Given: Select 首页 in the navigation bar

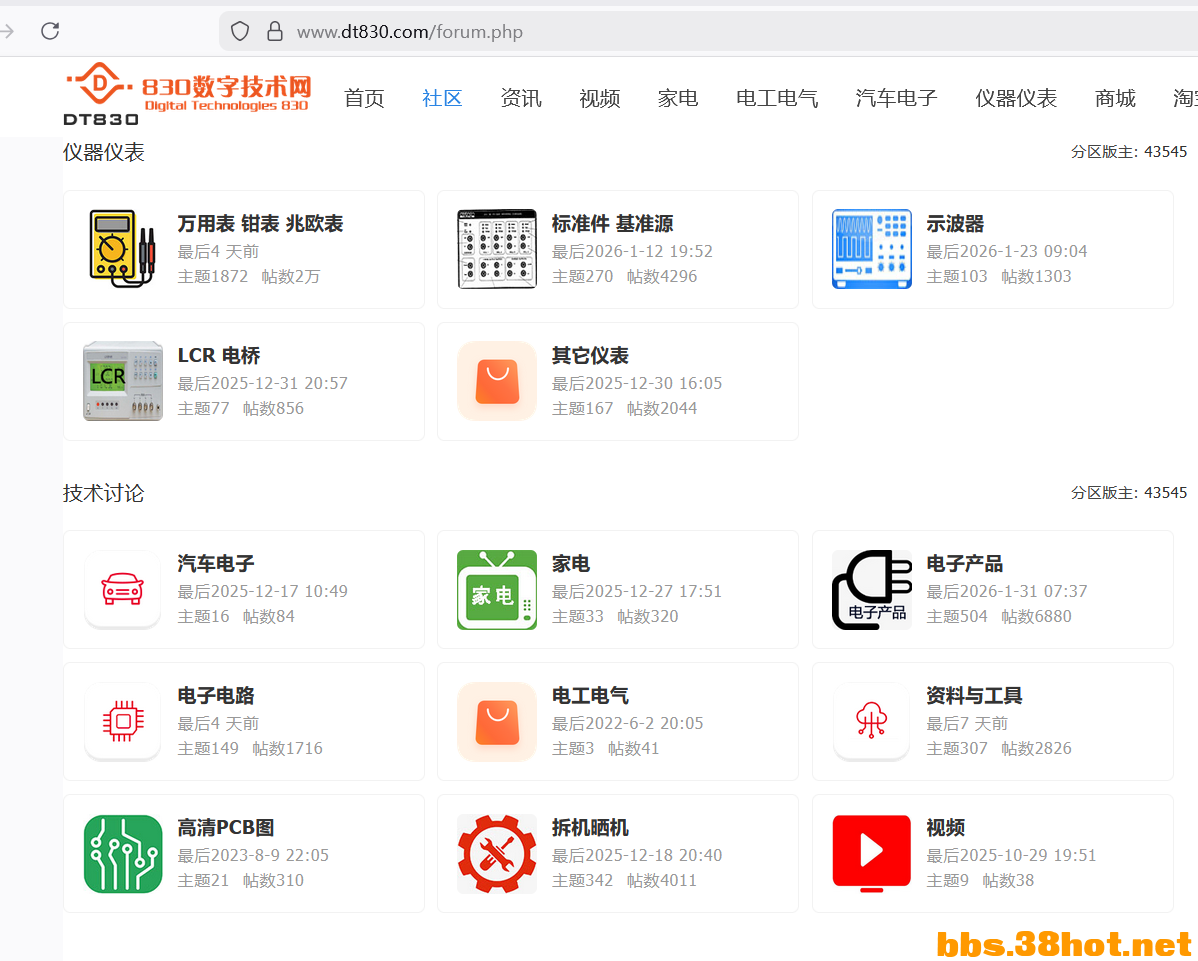Looking at the screenshot, I should [364, 98].
